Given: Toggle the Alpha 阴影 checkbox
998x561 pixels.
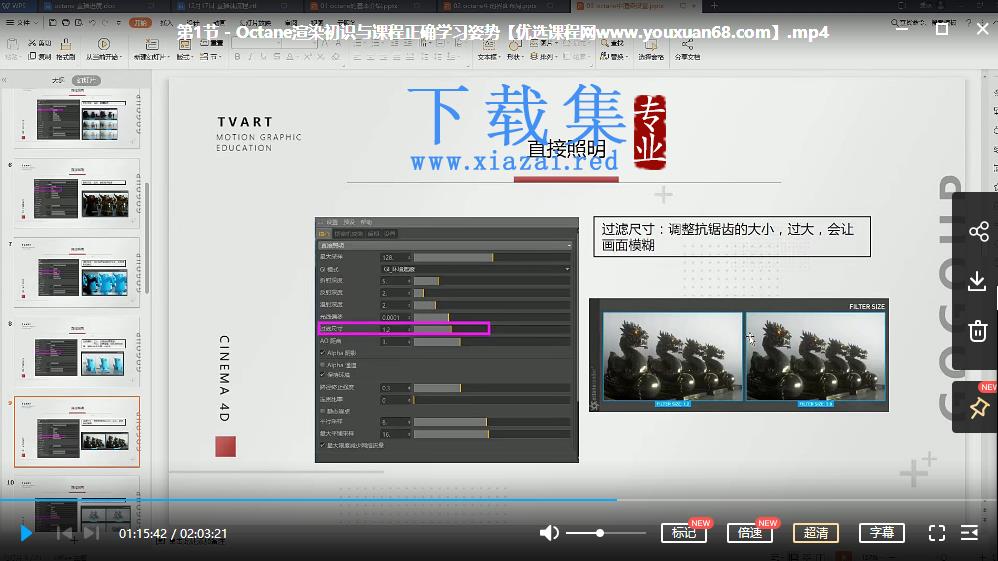Looking at the screenshot, I should (322, 353).
